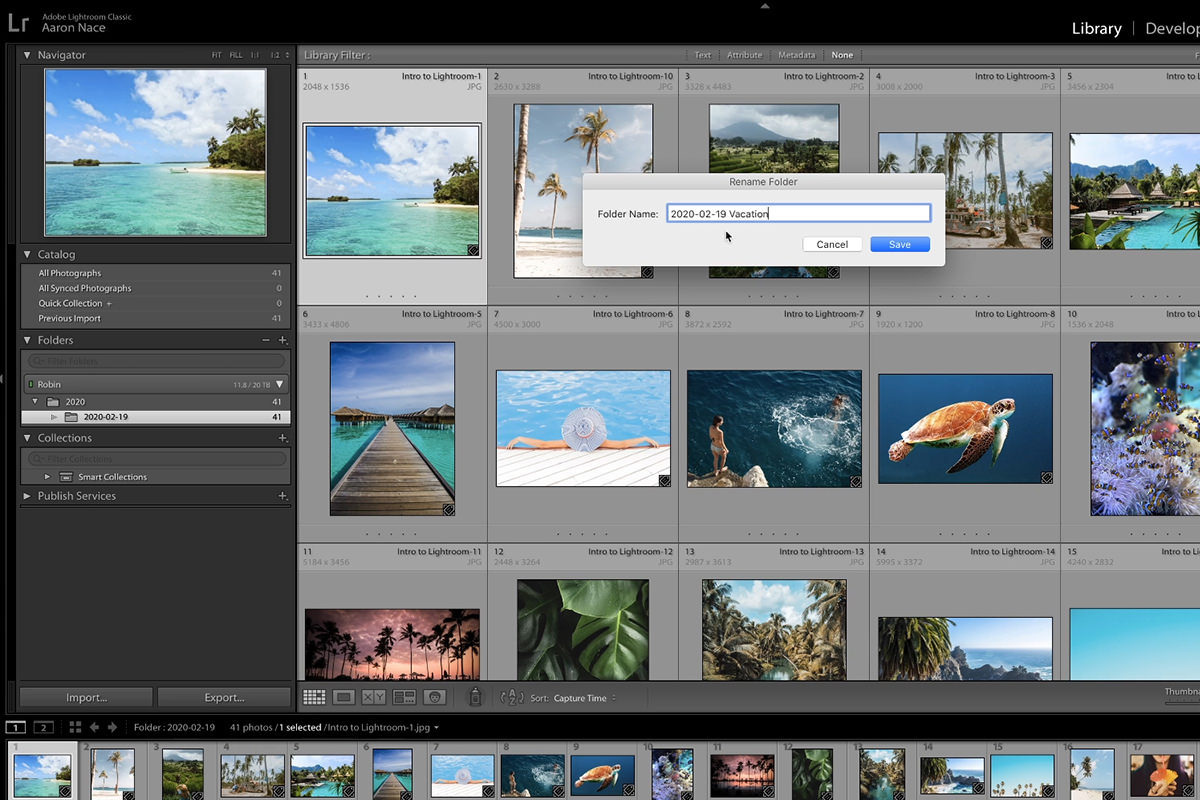The height and width of the screenshot is (800, 1200).
Task: Click the Export button
Action: tap(224, 697)
